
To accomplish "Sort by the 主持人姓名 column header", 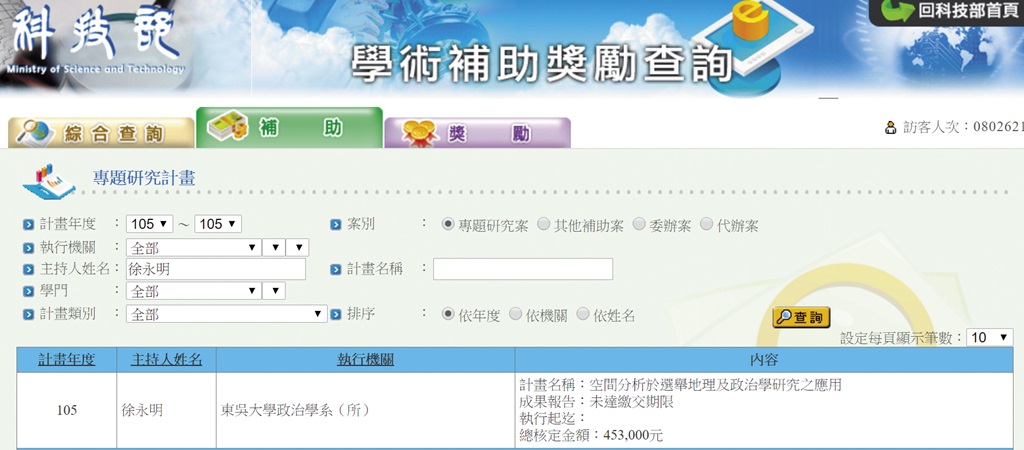I will (167, 359).
